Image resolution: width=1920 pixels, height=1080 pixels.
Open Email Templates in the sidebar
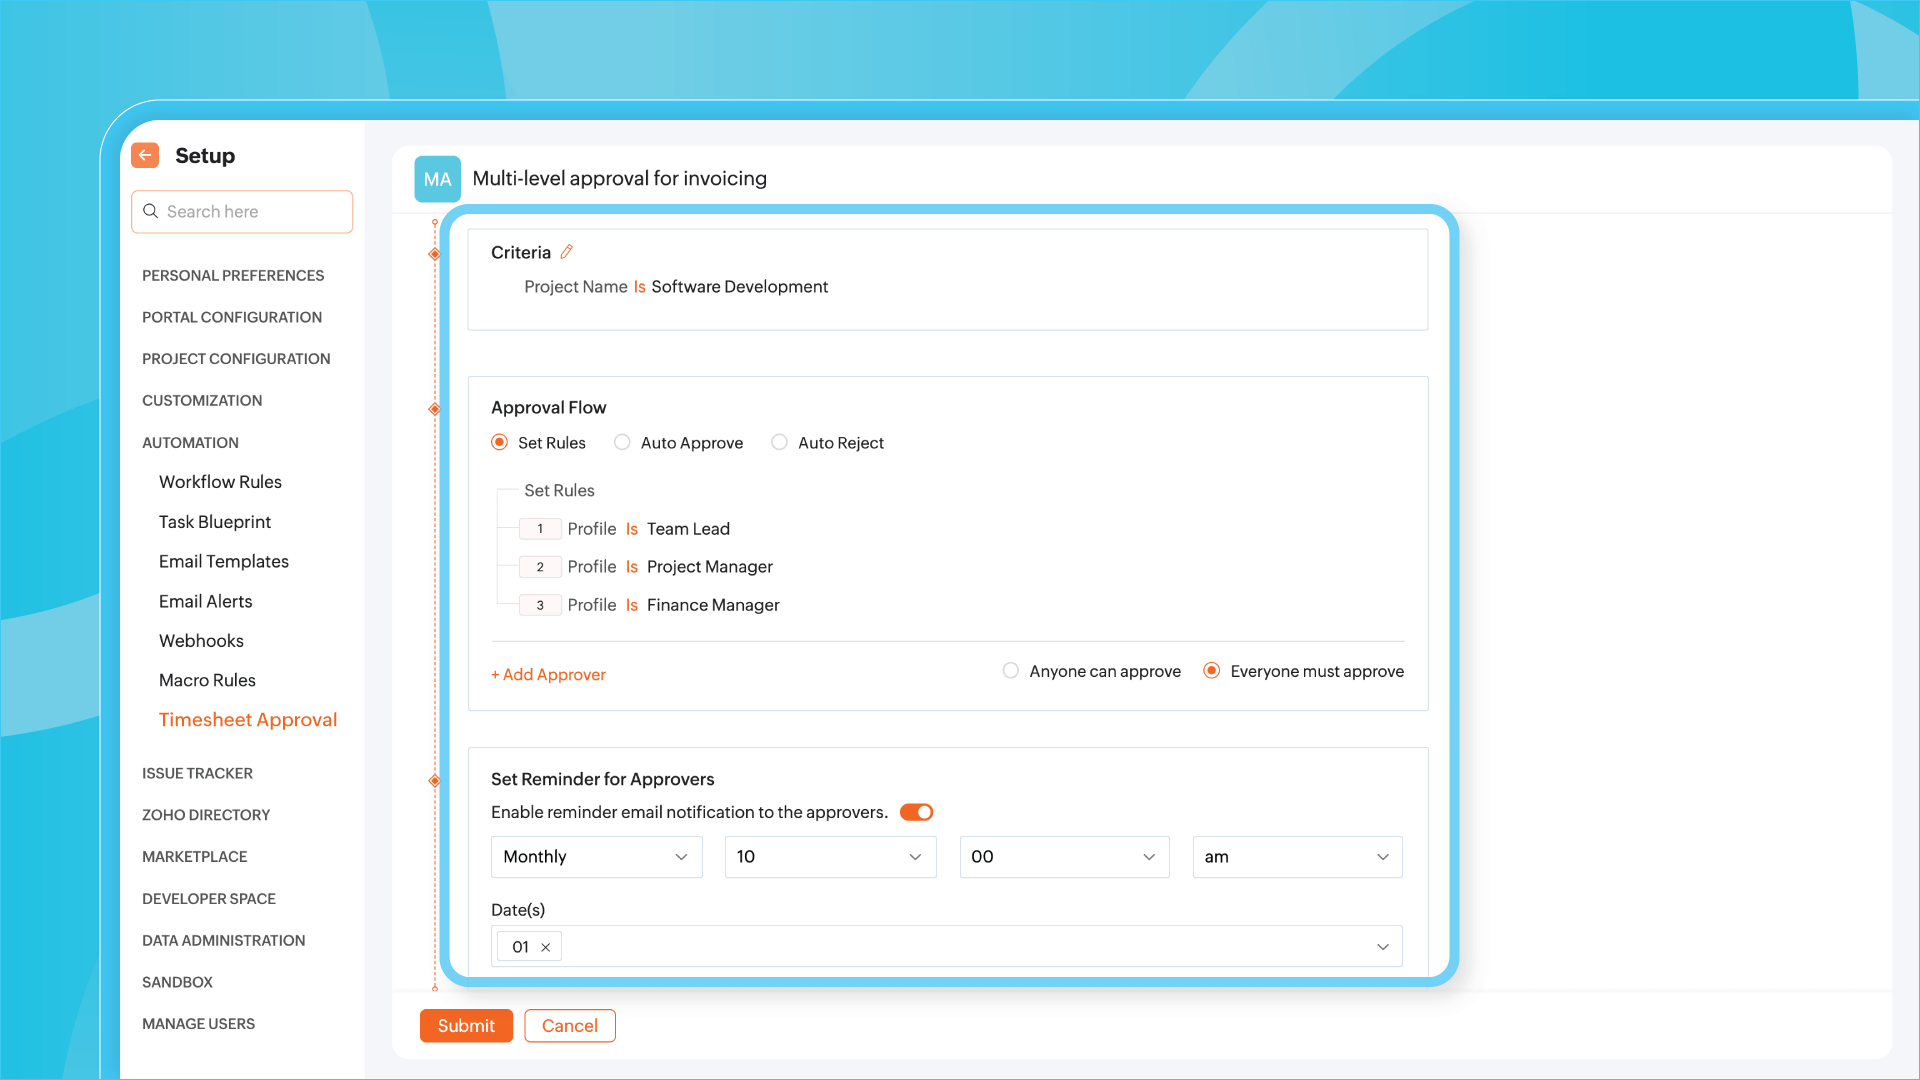(223, 562)
